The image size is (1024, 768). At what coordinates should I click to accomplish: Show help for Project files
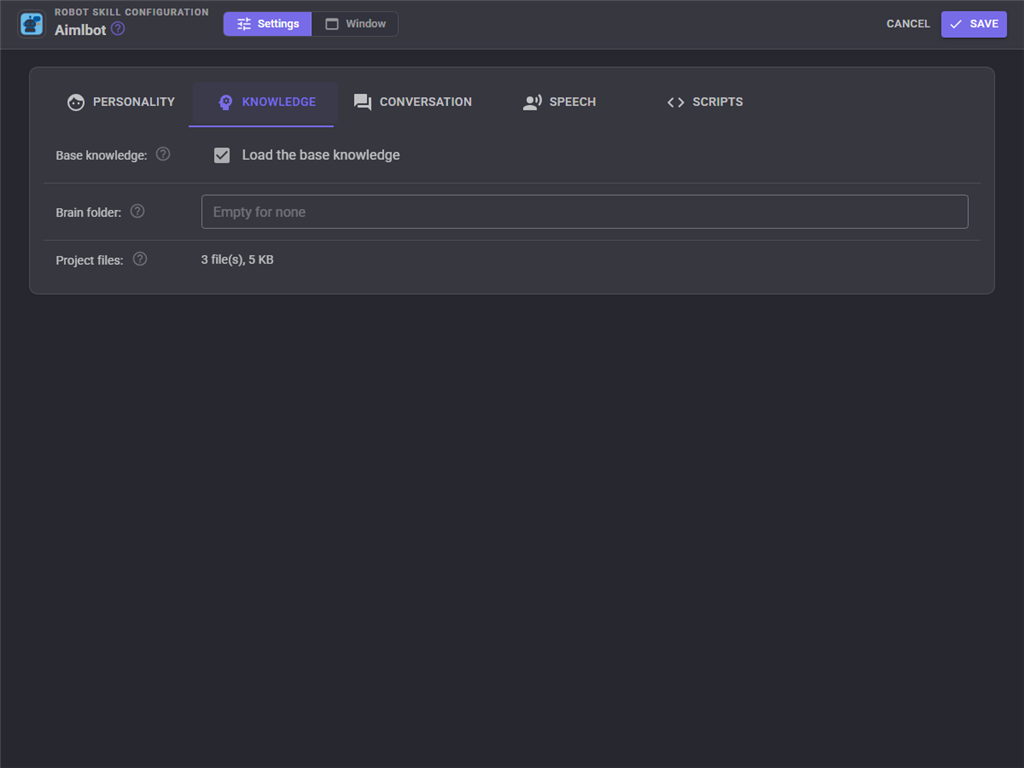pos(140,259)
